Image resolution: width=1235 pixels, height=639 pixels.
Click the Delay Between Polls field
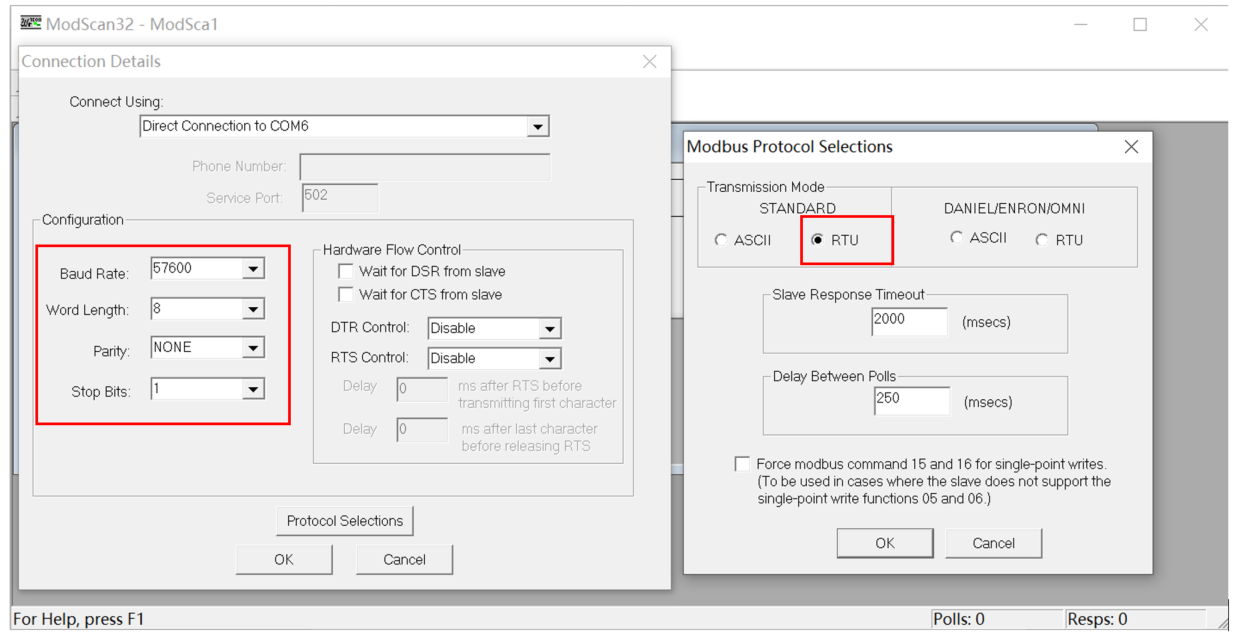click(911, 400)
